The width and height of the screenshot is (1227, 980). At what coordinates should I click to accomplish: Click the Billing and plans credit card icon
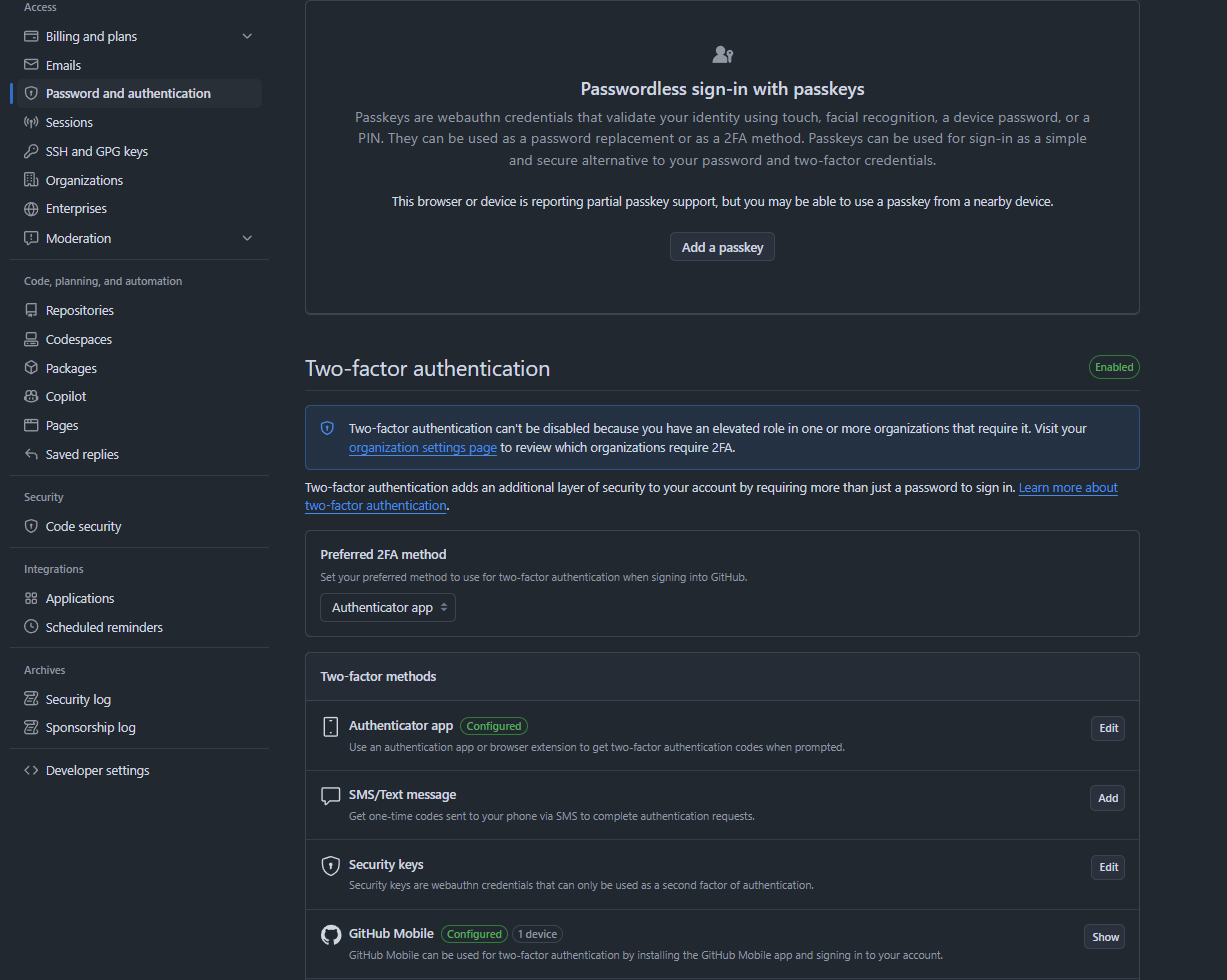click(31, 37)
